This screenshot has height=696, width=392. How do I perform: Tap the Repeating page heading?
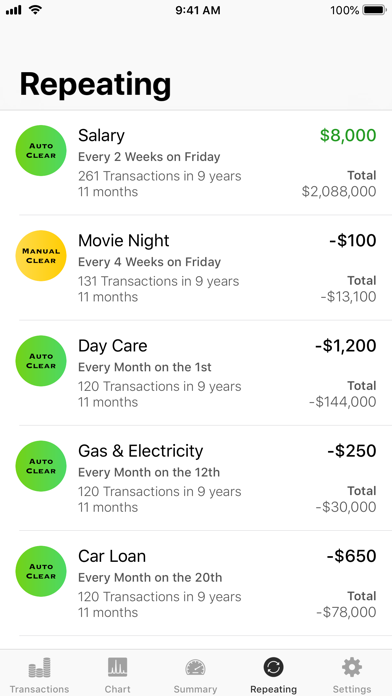95,84
